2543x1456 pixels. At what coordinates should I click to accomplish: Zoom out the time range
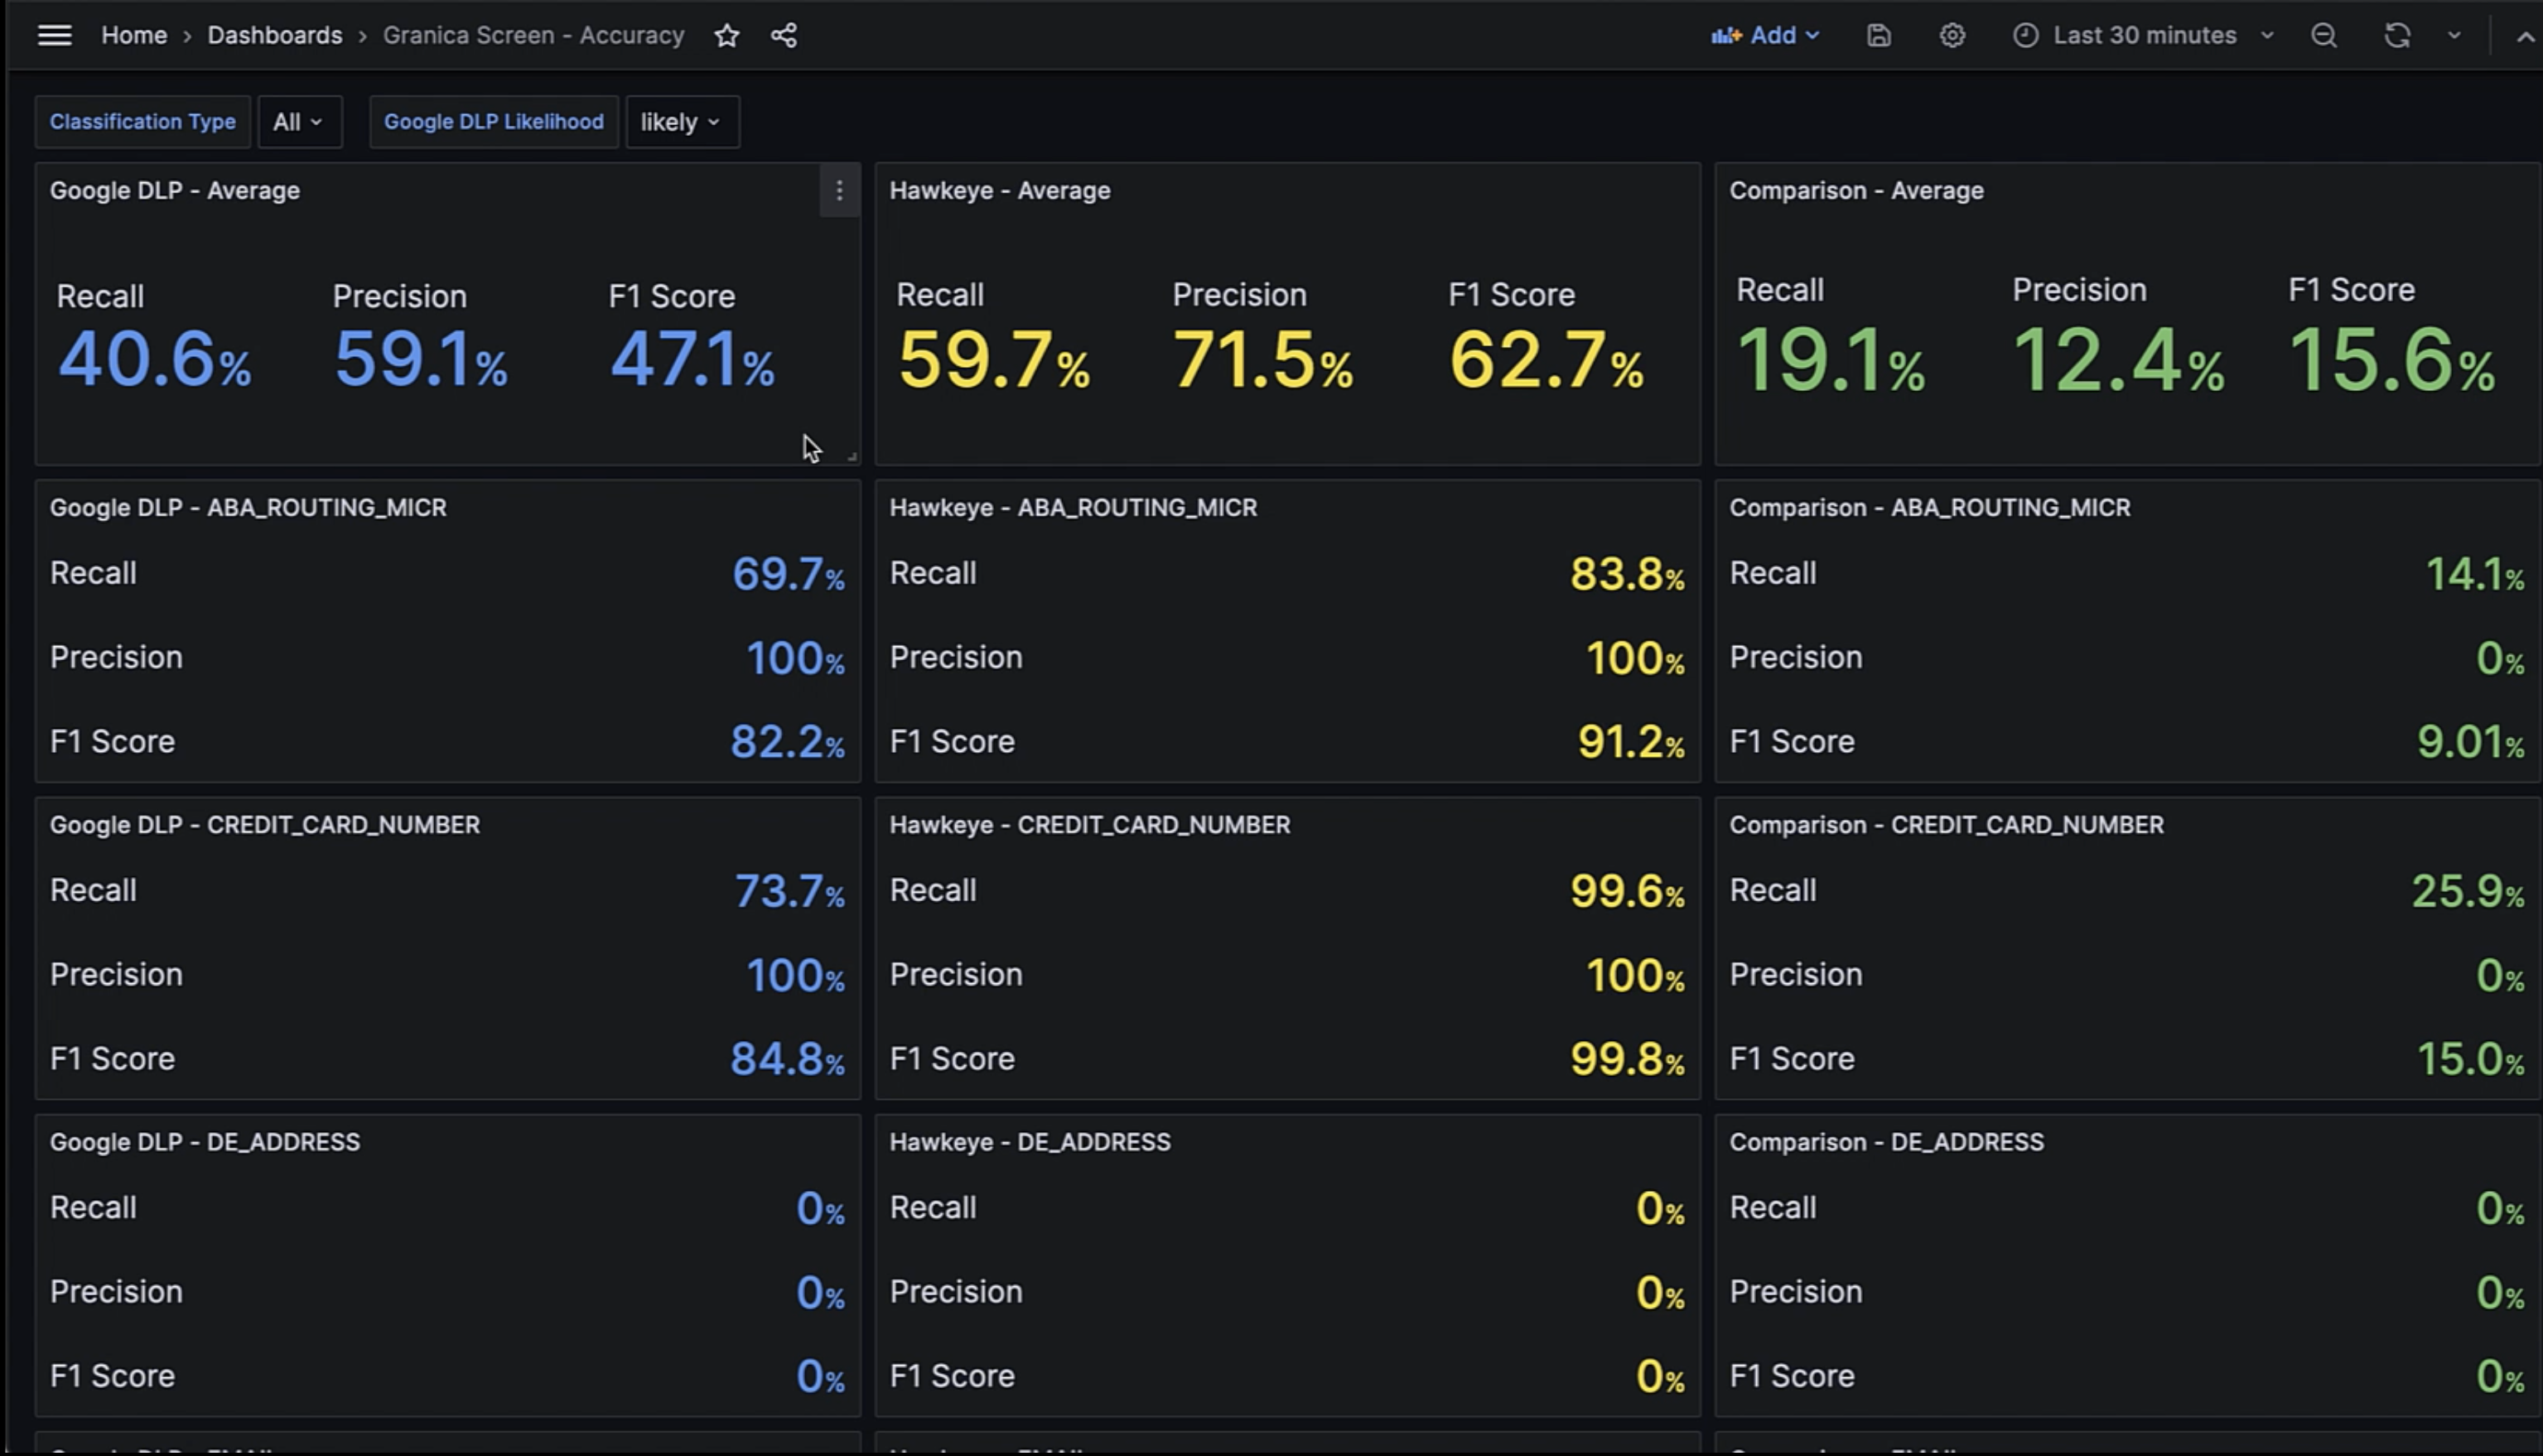(x=2324, y=36)
